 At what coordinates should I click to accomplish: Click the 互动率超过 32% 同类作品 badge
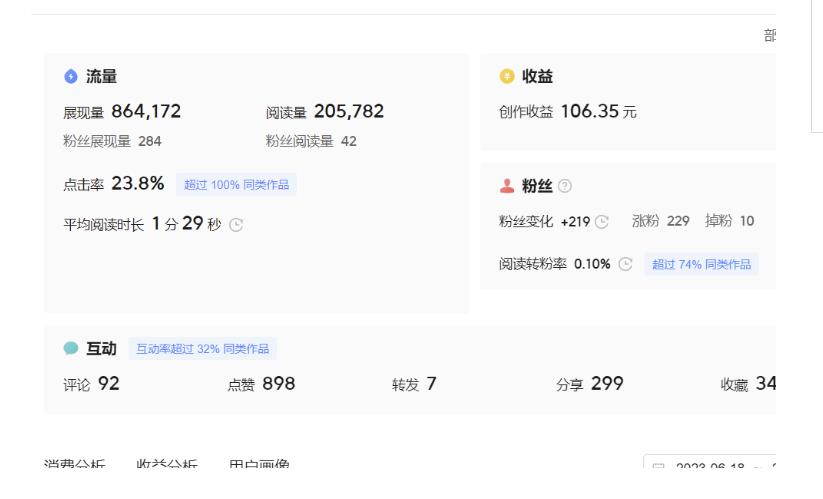(x=202, y=349)
